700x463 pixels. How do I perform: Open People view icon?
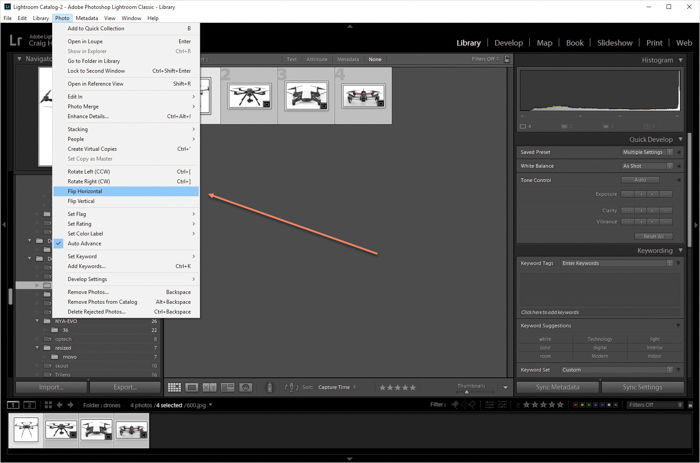click(x=246, y=387)
